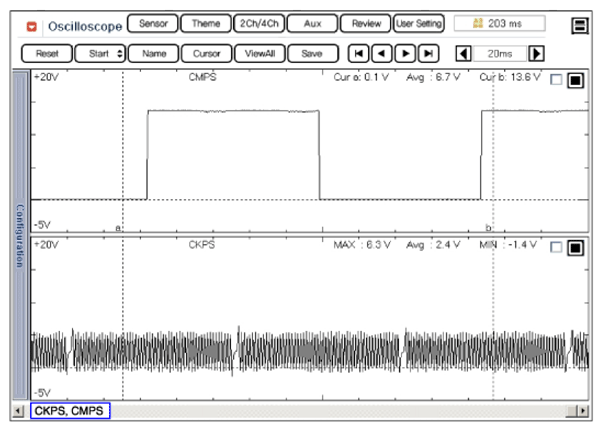Image resolution: width=603 pixels, height=431 pixels.
Task: Tick the CKPS channel checkbox
Action: [556, 247]
